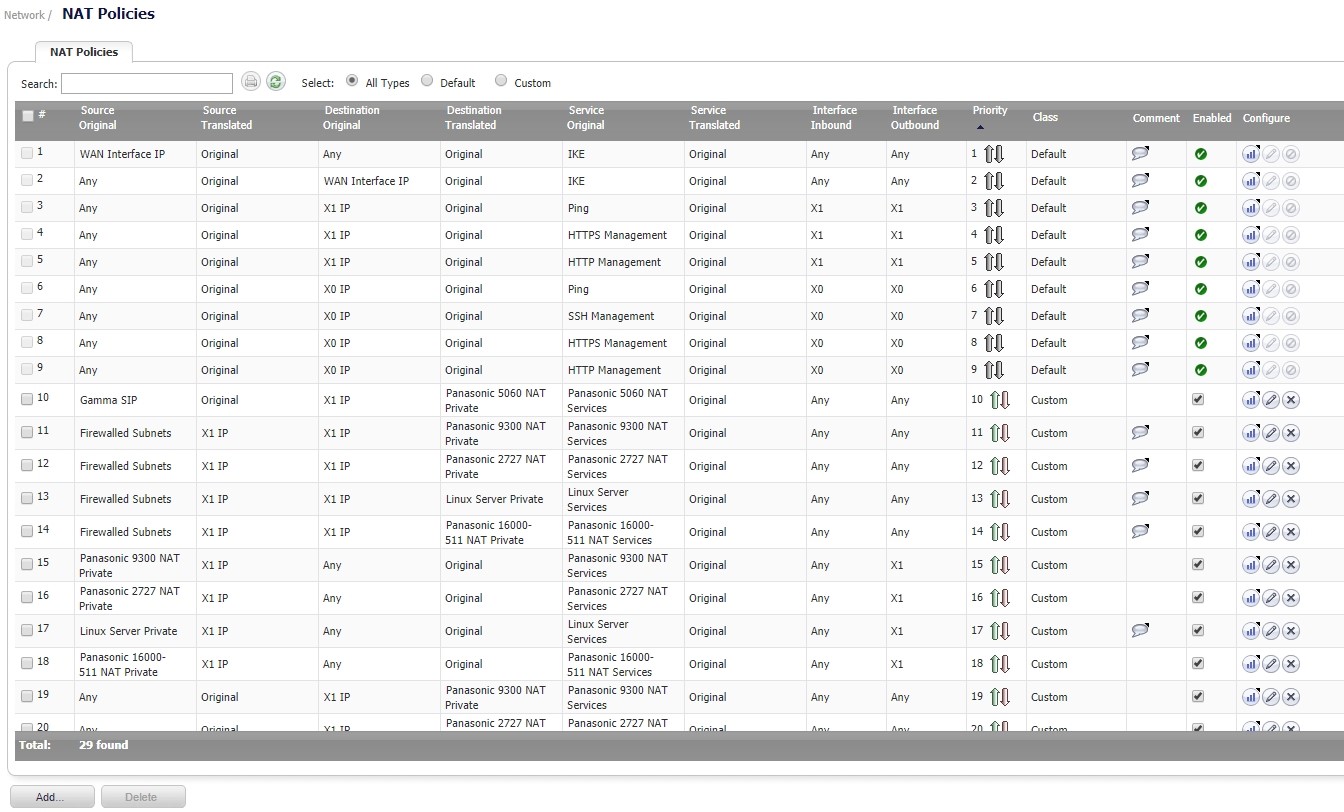Open the NAT Policies tab

tap(84, 52)
